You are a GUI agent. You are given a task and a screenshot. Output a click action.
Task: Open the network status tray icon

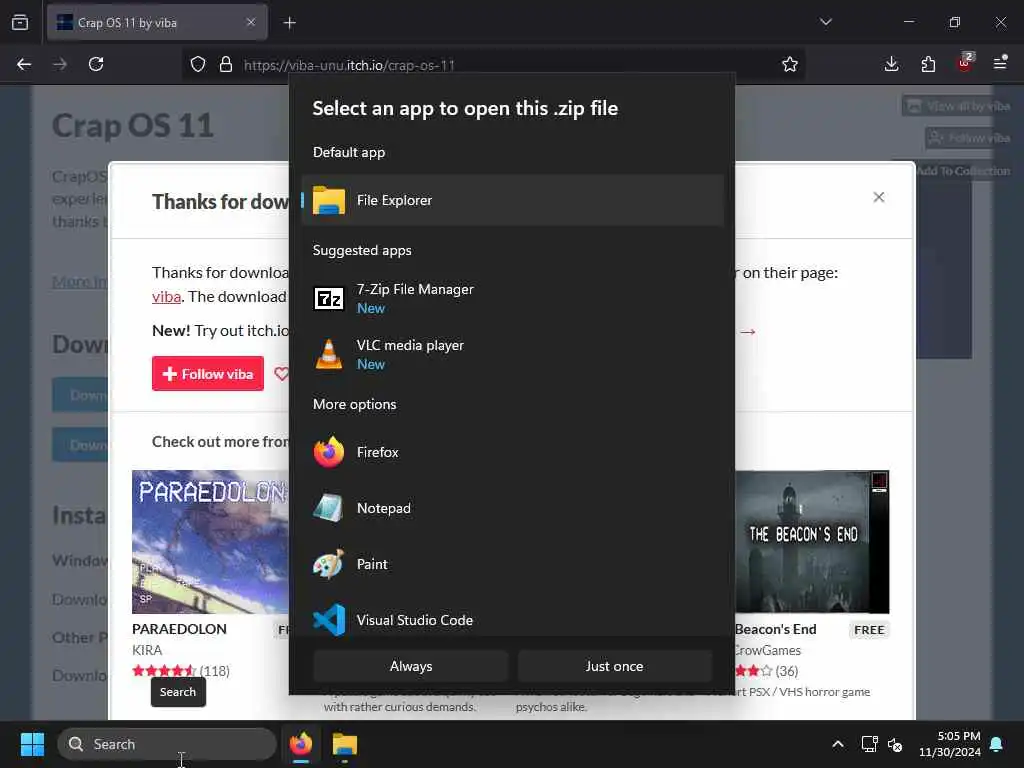pyautogui.click(x=869, y=744)
